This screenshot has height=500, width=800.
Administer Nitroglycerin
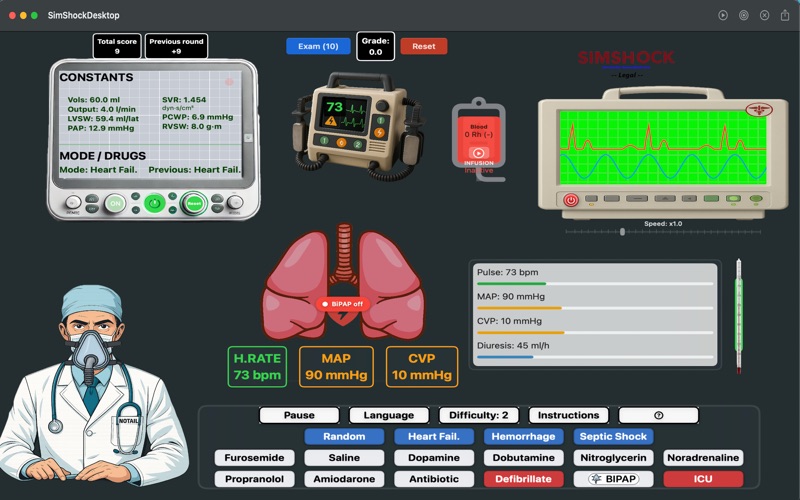tap(613, 458)
